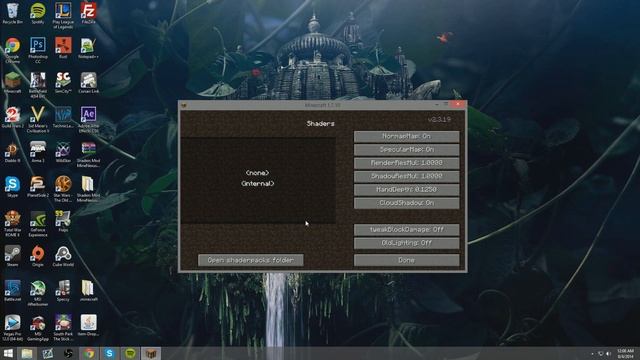Select the Google Chrome desktop icon

pyautogui.click(x=12, y=51)
